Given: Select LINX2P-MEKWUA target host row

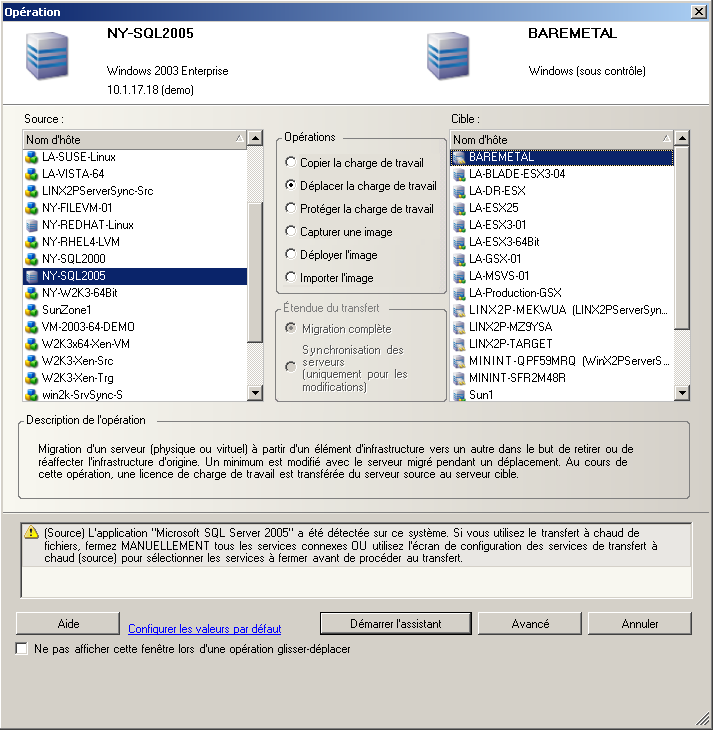Looking at the screenshot, I should (562, 310).
